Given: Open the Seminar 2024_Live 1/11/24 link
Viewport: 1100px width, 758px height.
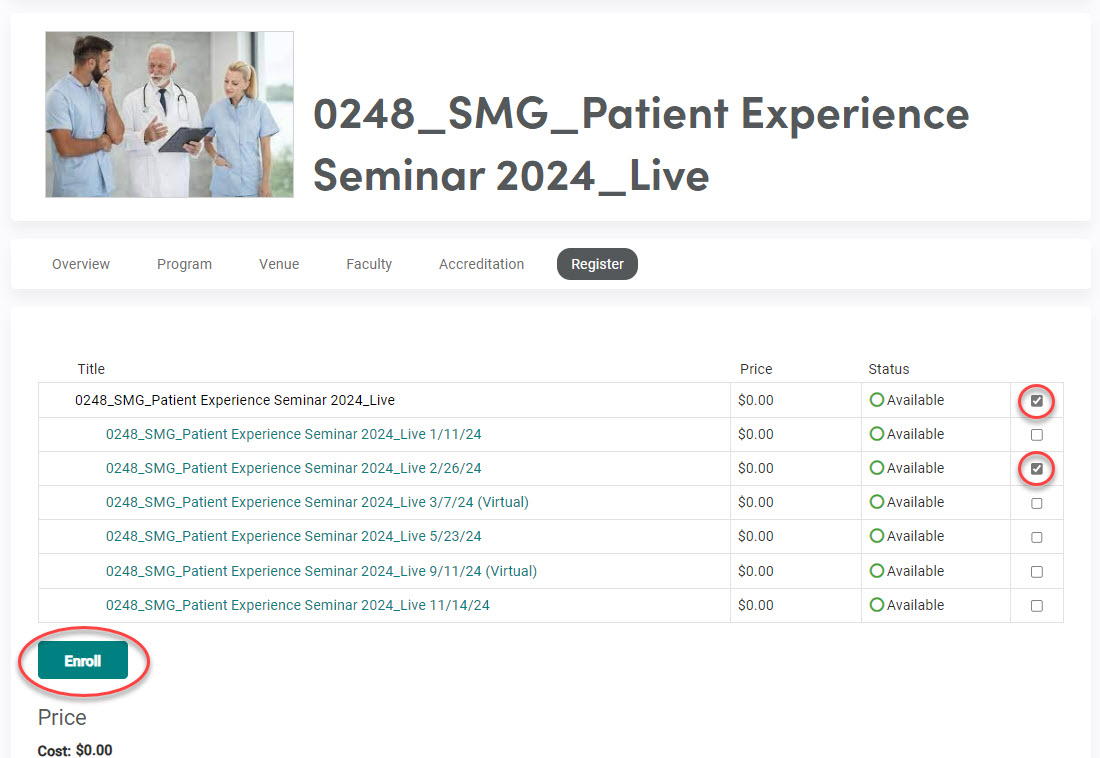Looking at the screenshot, I should [x=293, y=434].
